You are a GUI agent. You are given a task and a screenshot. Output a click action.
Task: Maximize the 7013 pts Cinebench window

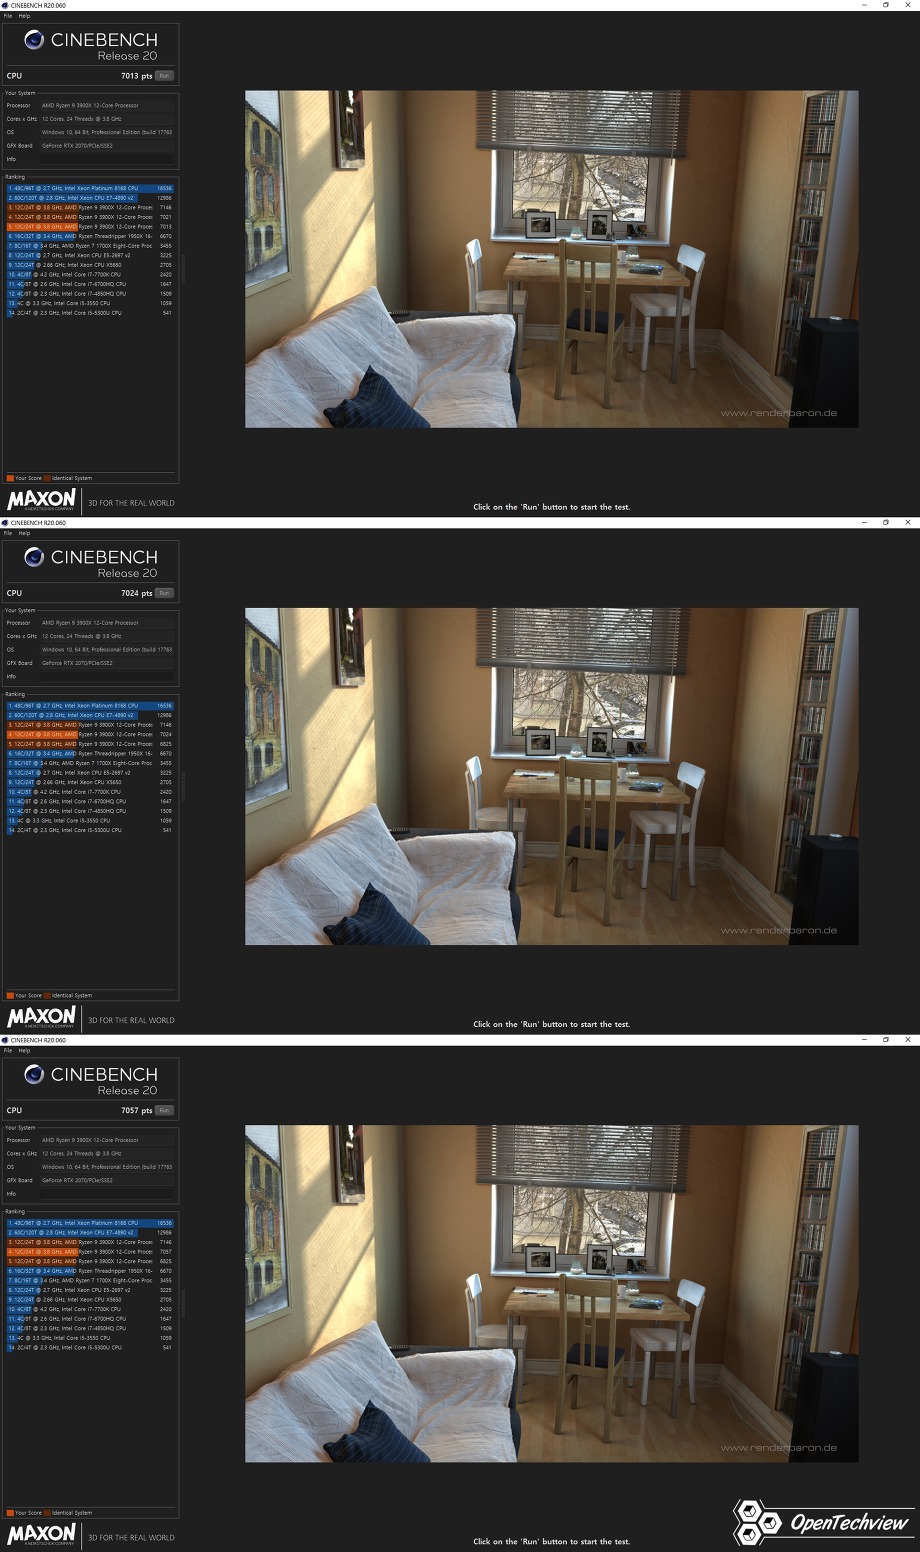885,5
